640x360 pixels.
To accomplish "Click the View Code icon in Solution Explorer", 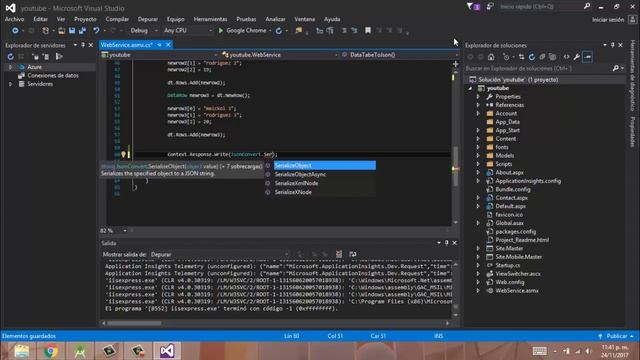I will tap(567, 57).
